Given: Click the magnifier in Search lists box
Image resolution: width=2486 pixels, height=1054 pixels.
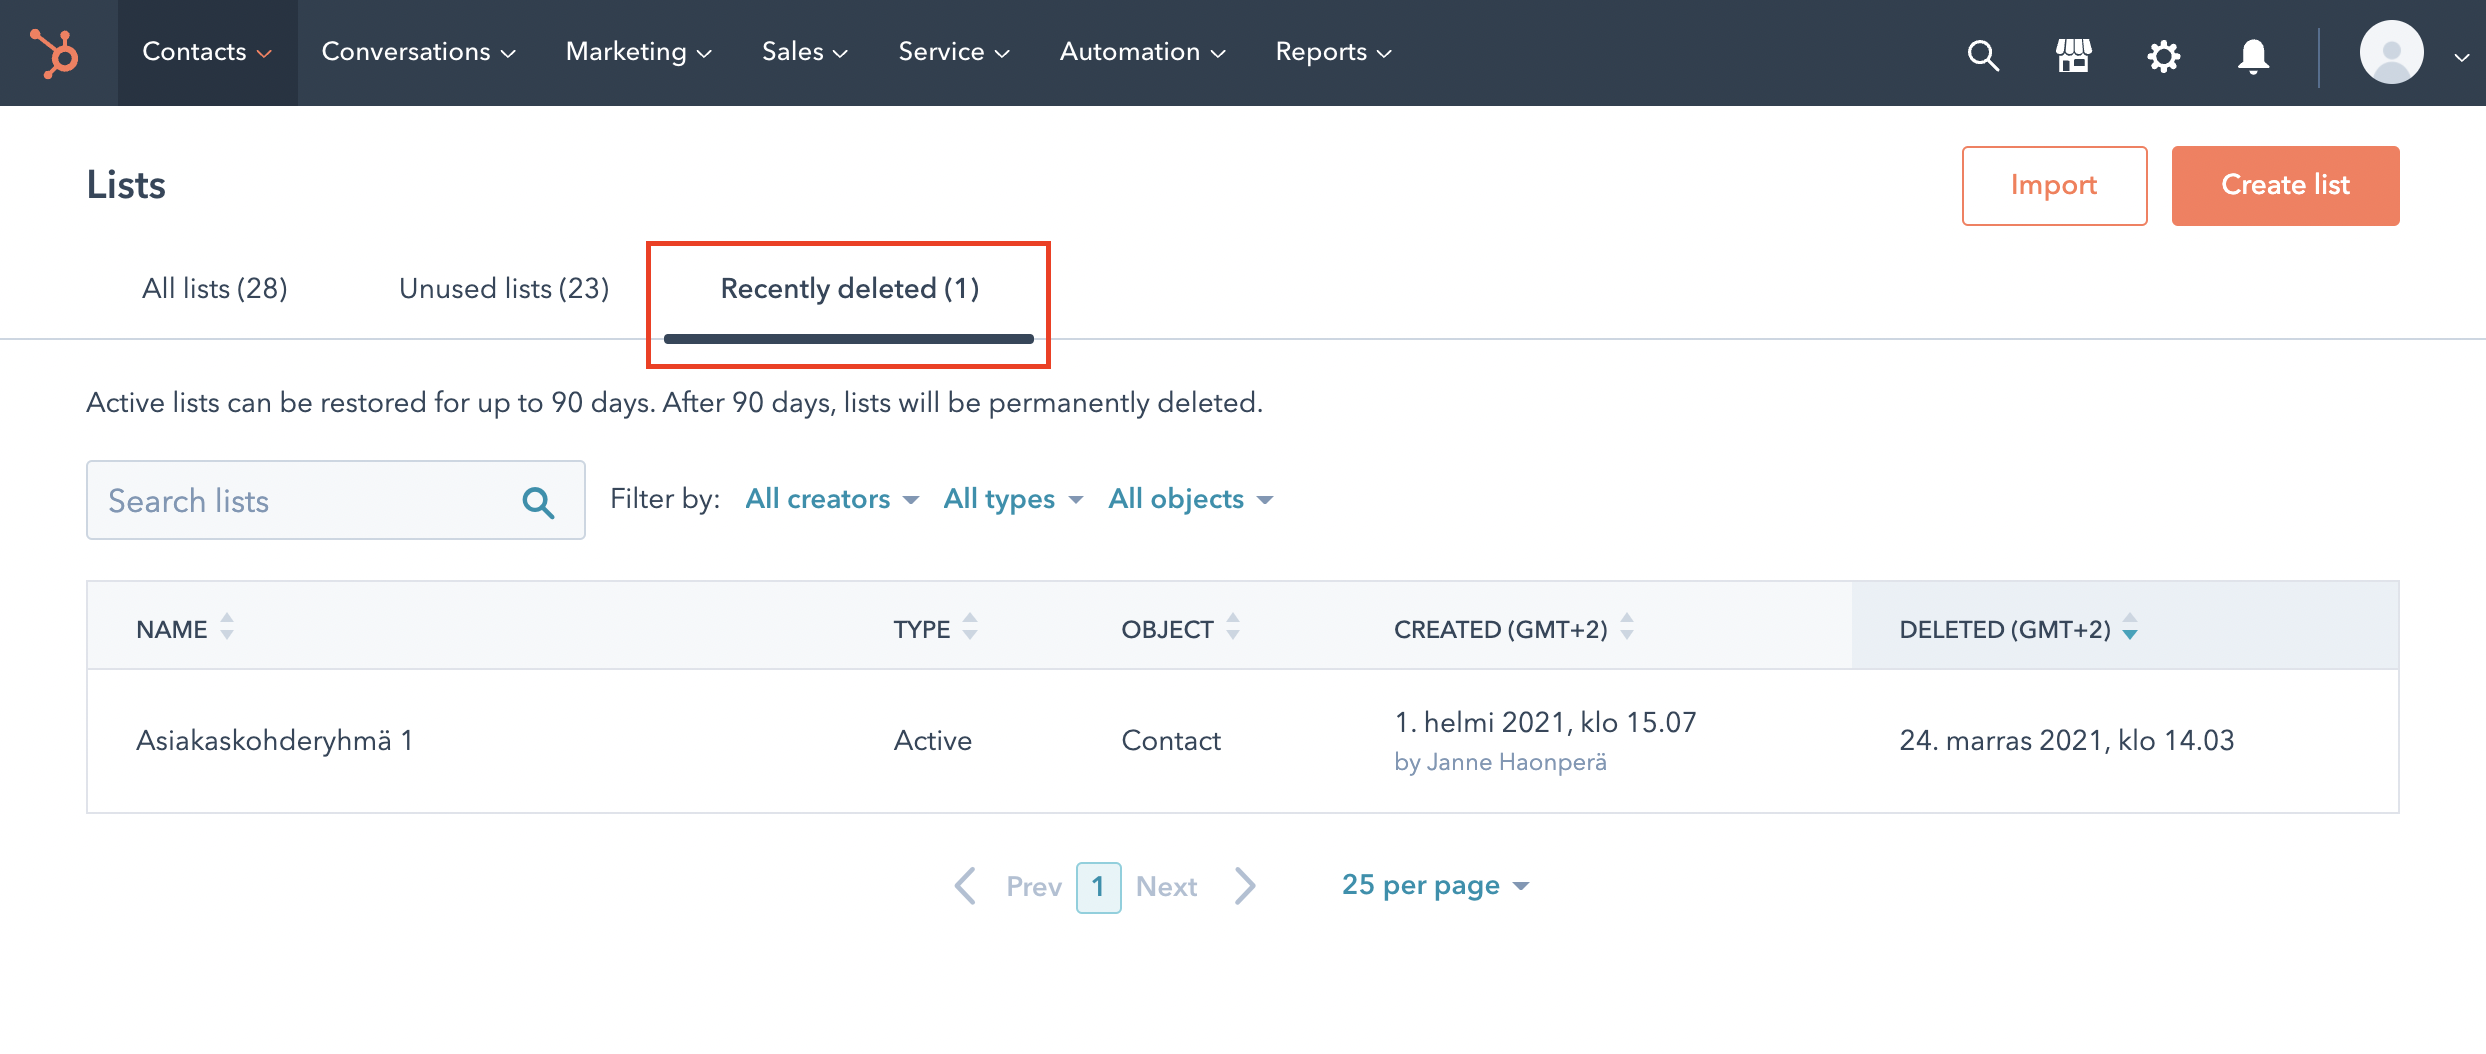Looking at the screenshot, I should click(538, 501).
